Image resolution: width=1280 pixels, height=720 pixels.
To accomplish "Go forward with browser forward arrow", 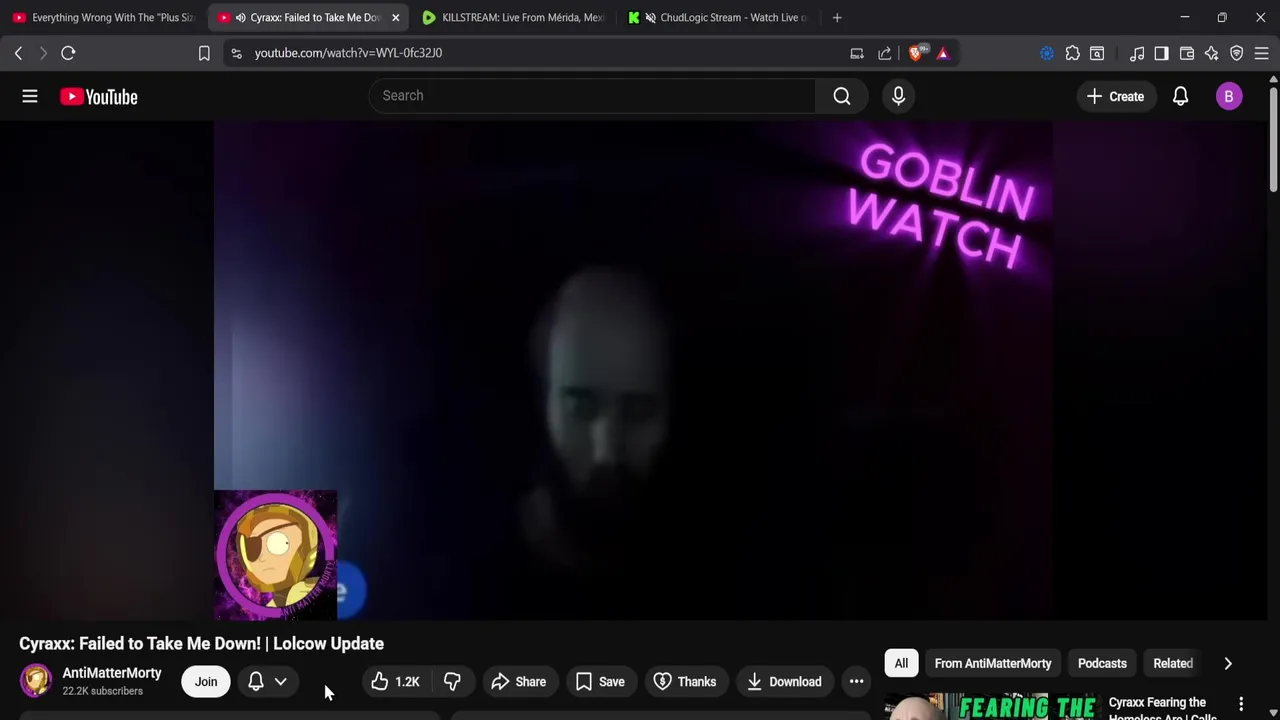I will [x=43, y=53].
